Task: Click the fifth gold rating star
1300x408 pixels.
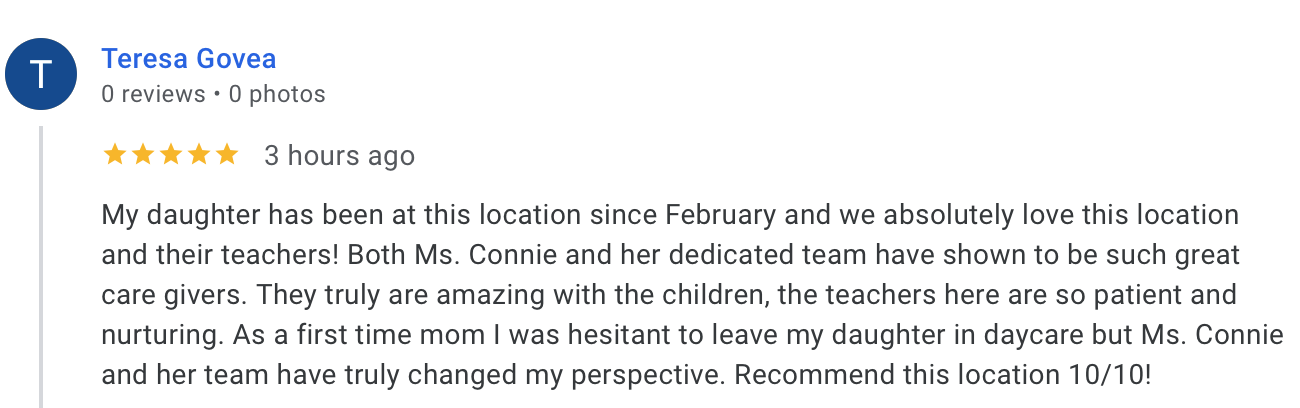Action: click(227, 155)
